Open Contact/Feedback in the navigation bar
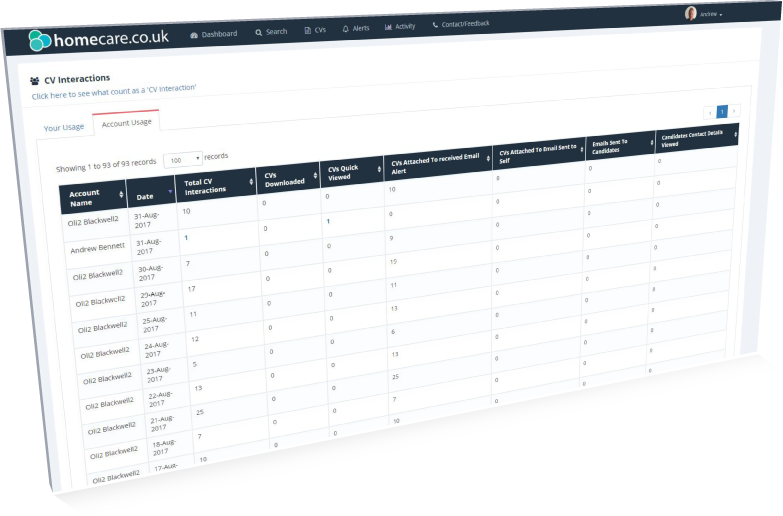 460,23
